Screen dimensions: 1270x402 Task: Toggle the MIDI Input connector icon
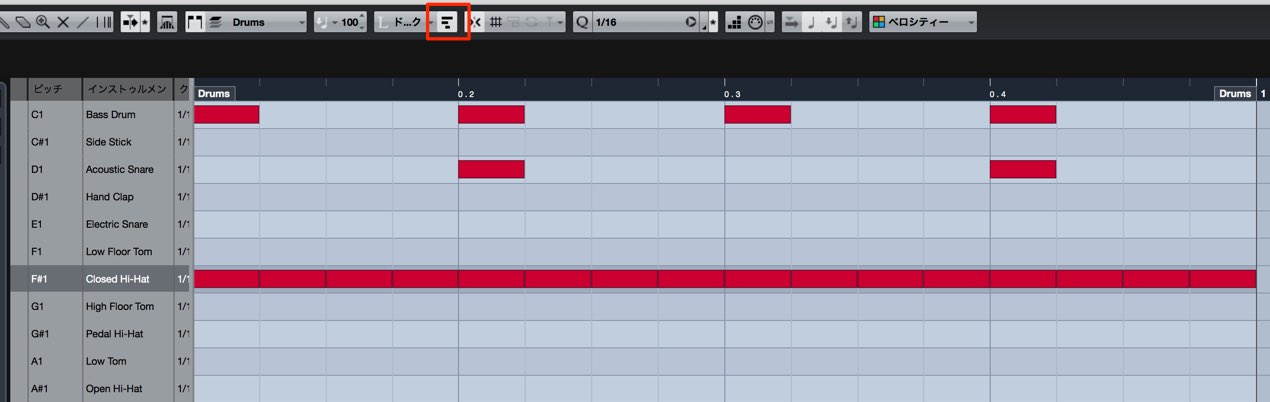click(x=756, y=22)
